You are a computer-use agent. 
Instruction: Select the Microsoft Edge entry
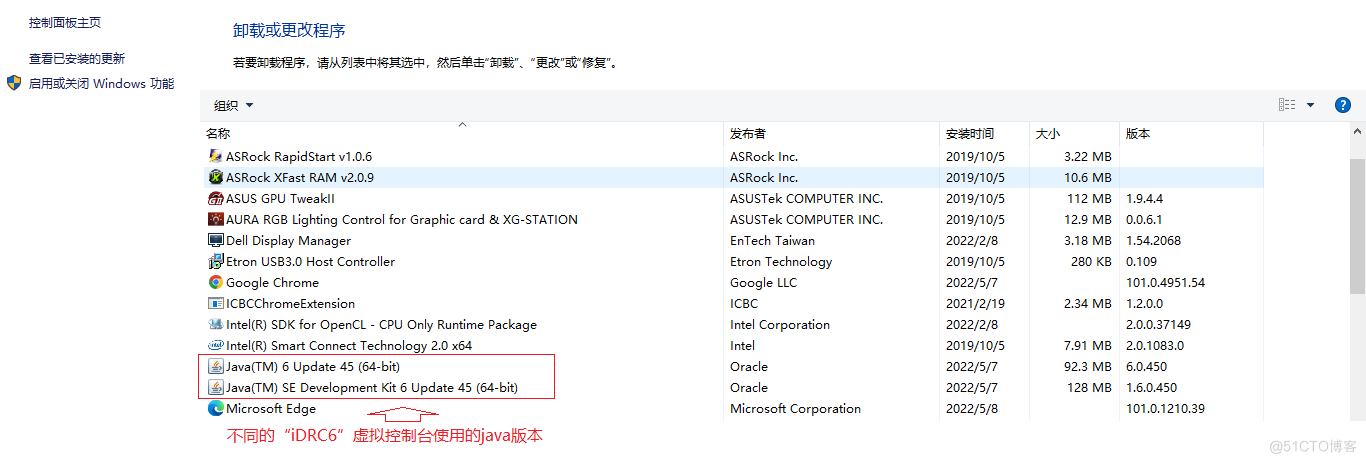[733, 408]
